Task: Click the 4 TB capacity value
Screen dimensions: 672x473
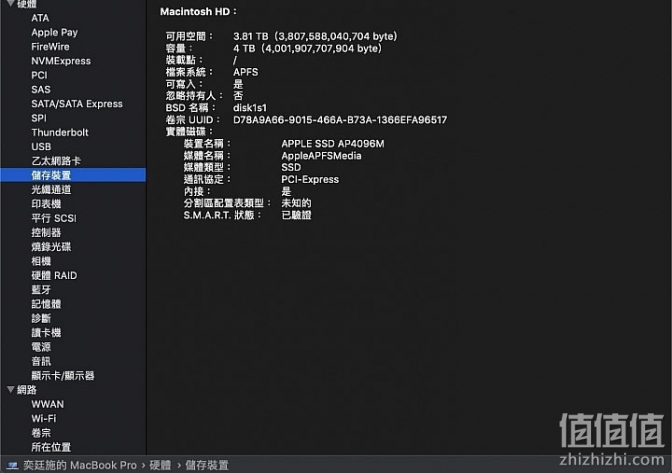Action: coord(308,48)
